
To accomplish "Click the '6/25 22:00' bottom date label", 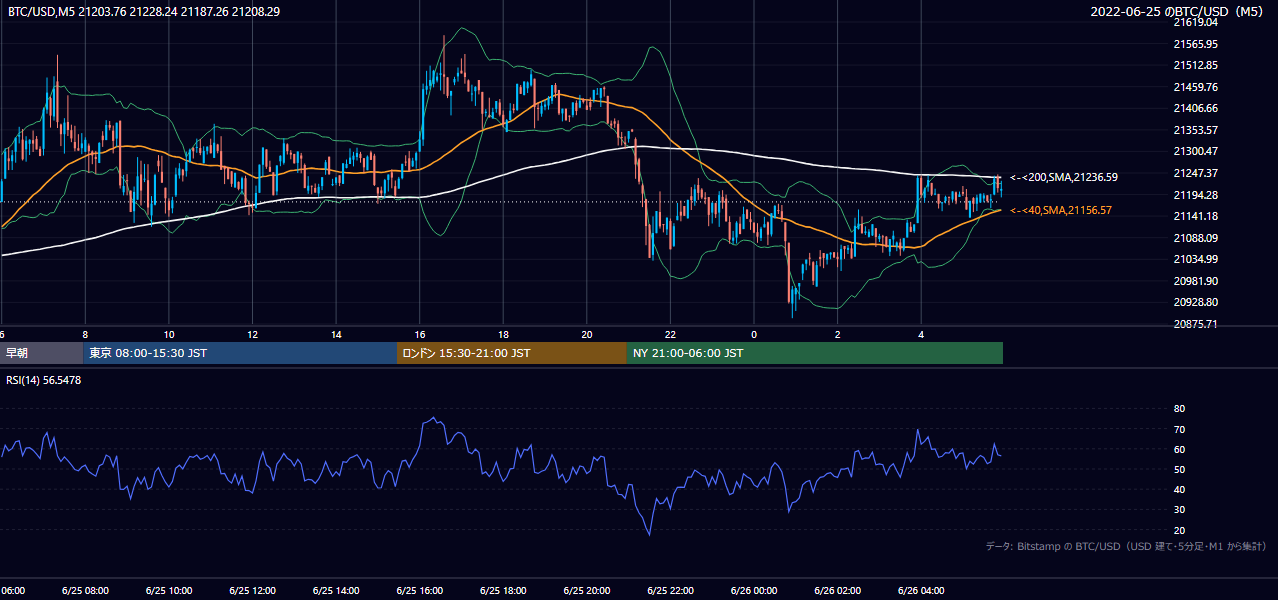I will (x=670, y=590).
